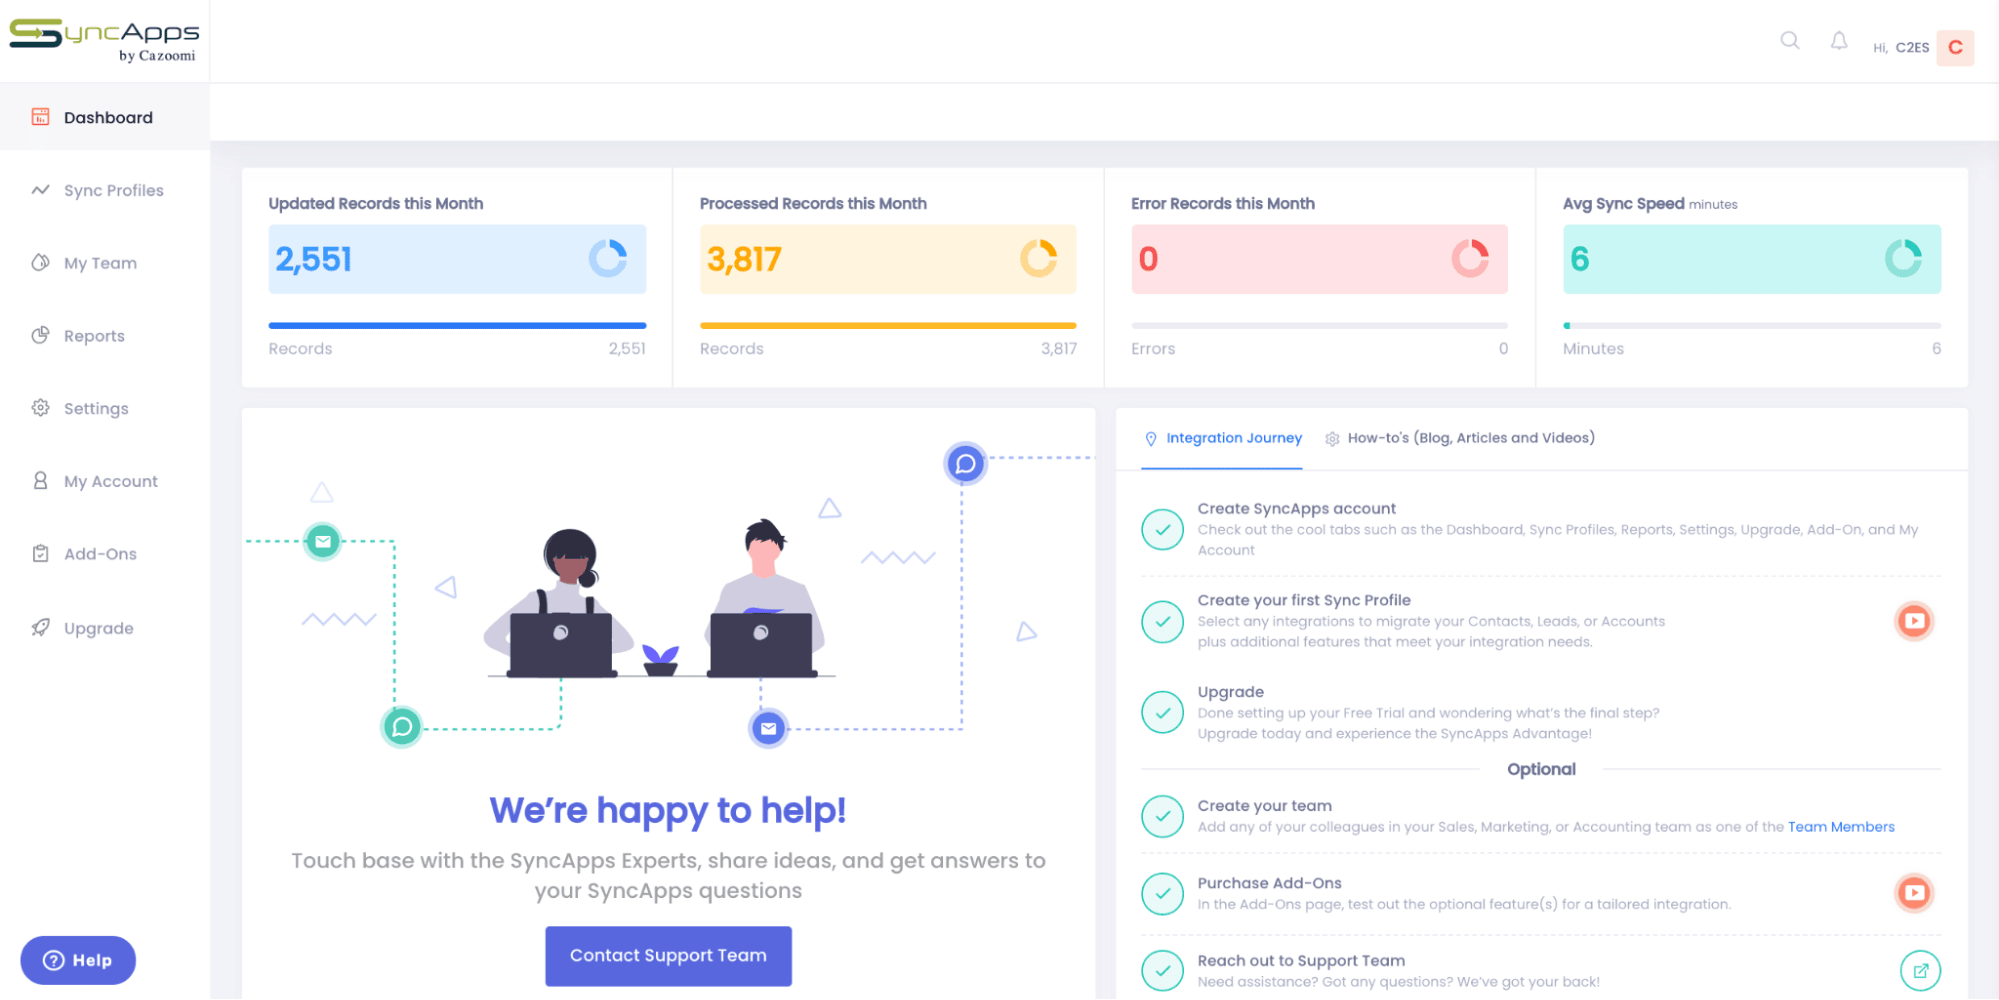
Task: Click the Contact Support Team button
Action: tap(668, 956)
